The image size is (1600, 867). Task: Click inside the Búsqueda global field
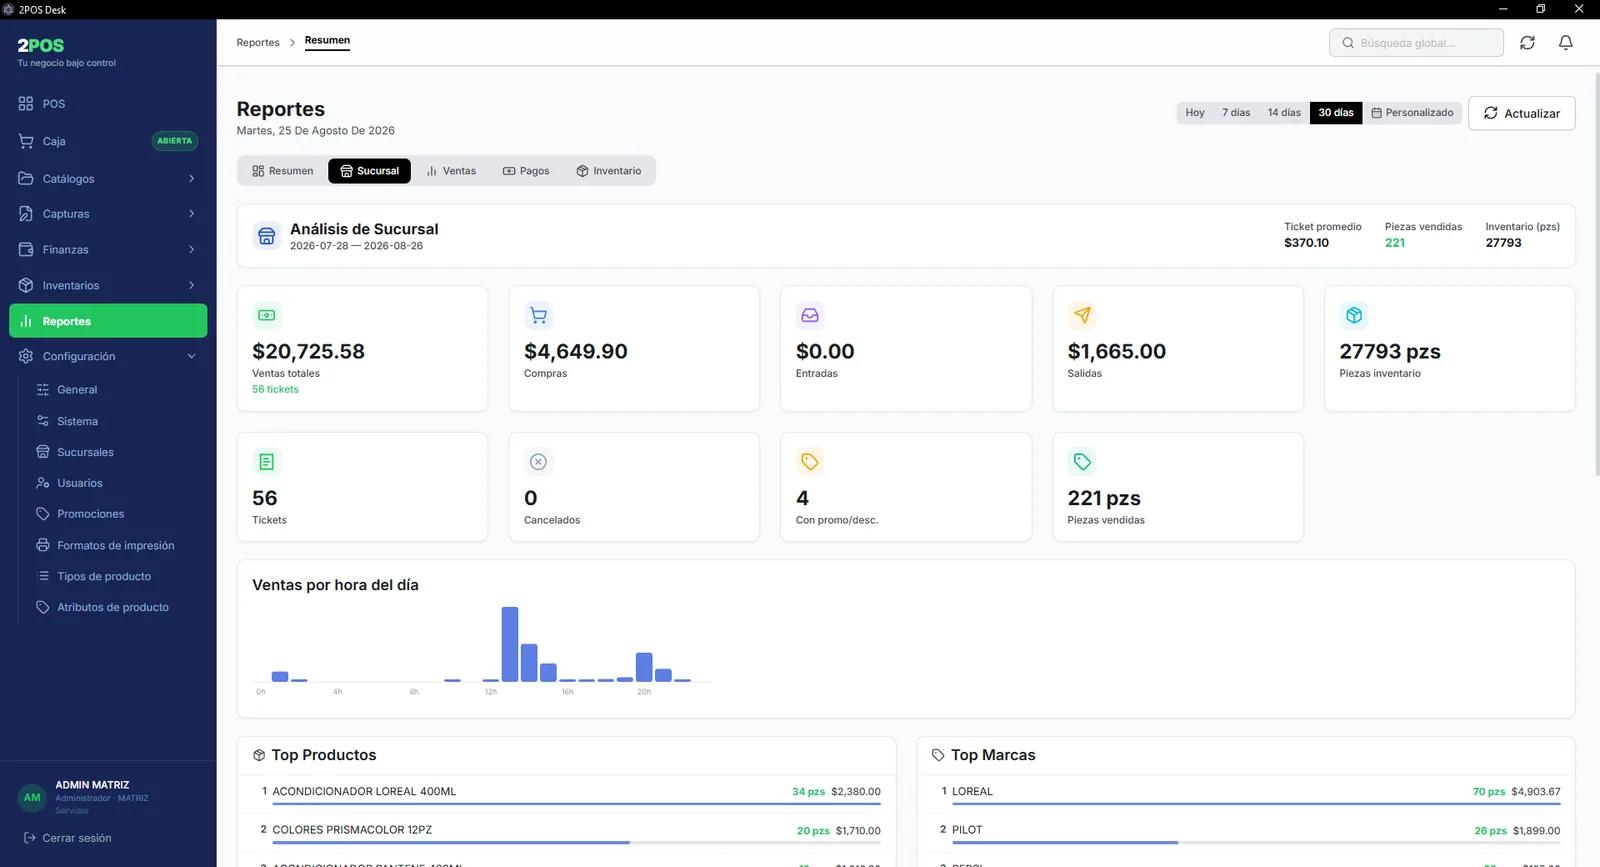pyautogui.click(x=1416, y=43)
